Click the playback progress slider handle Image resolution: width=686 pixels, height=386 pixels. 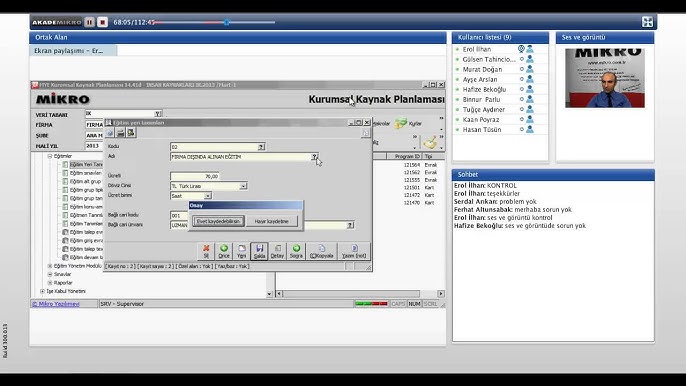tap(227, 22)
